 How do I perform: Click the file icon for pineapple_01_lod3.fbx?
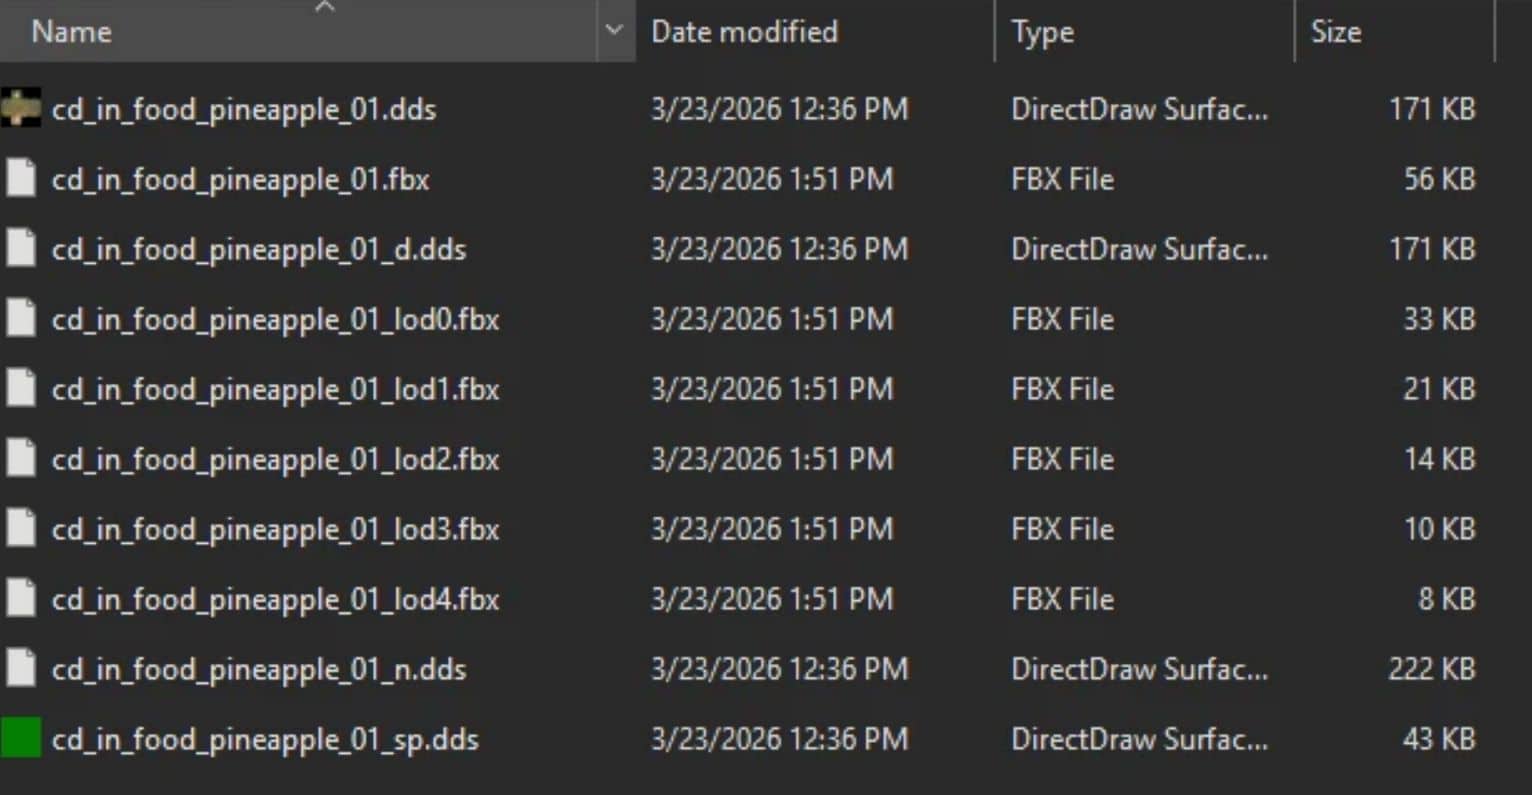tap(21, 529)
